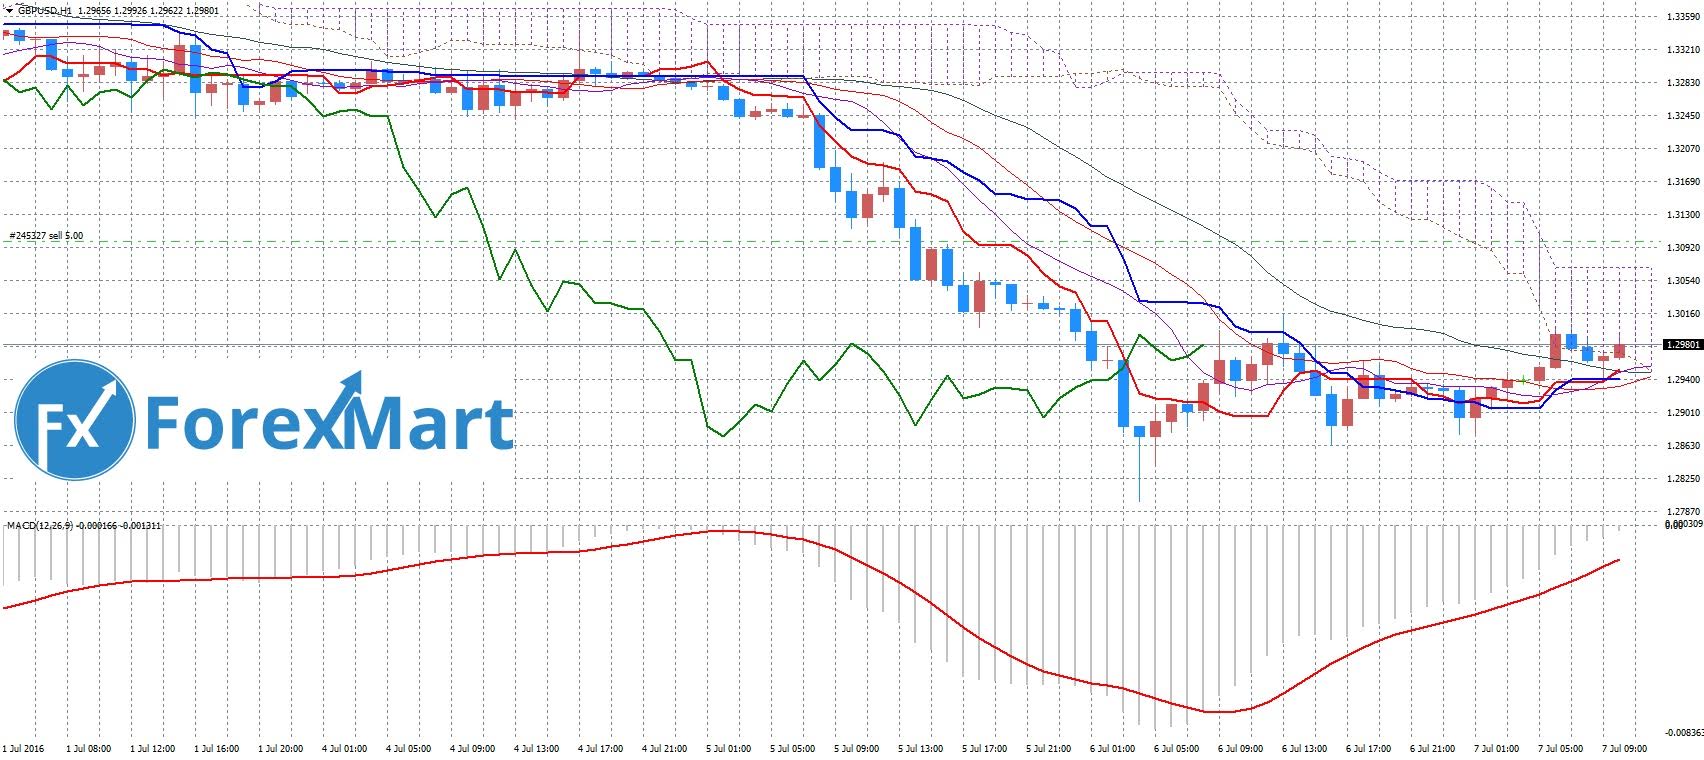Click time axis label '6 Jul 17:00'

pyautogui.click(x=1368, y=748)
